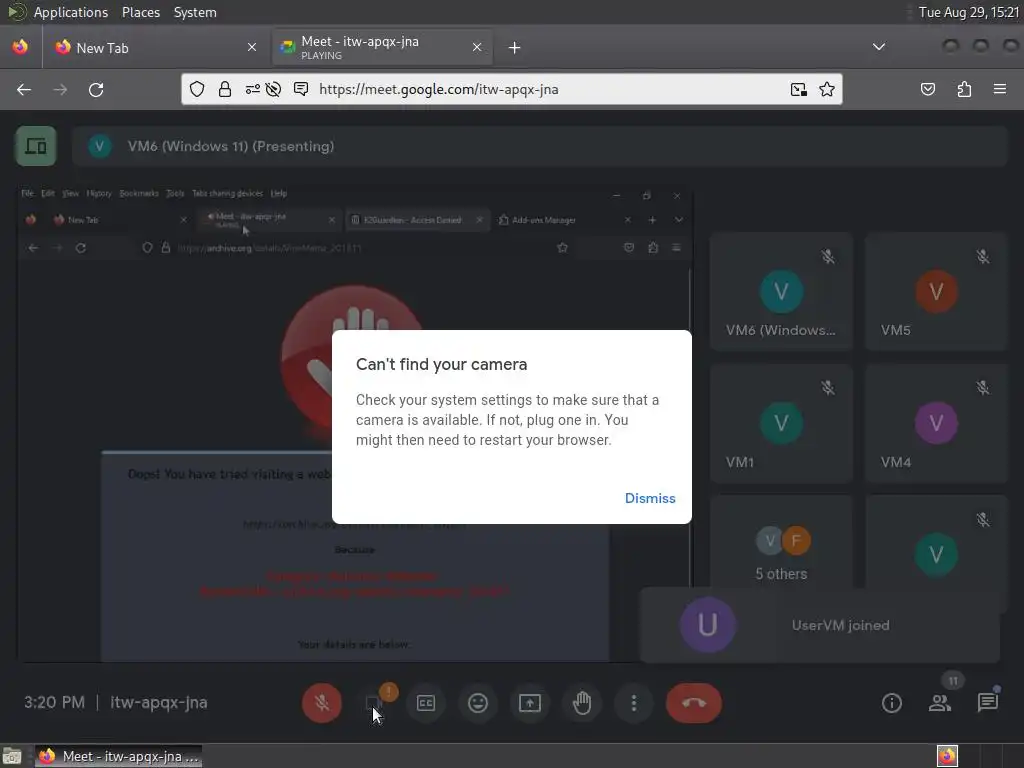The width and height of the screenshot is (1024, 768).
Task: Click the 3:20 PM meeting time text
Action: tap(54, 703)
